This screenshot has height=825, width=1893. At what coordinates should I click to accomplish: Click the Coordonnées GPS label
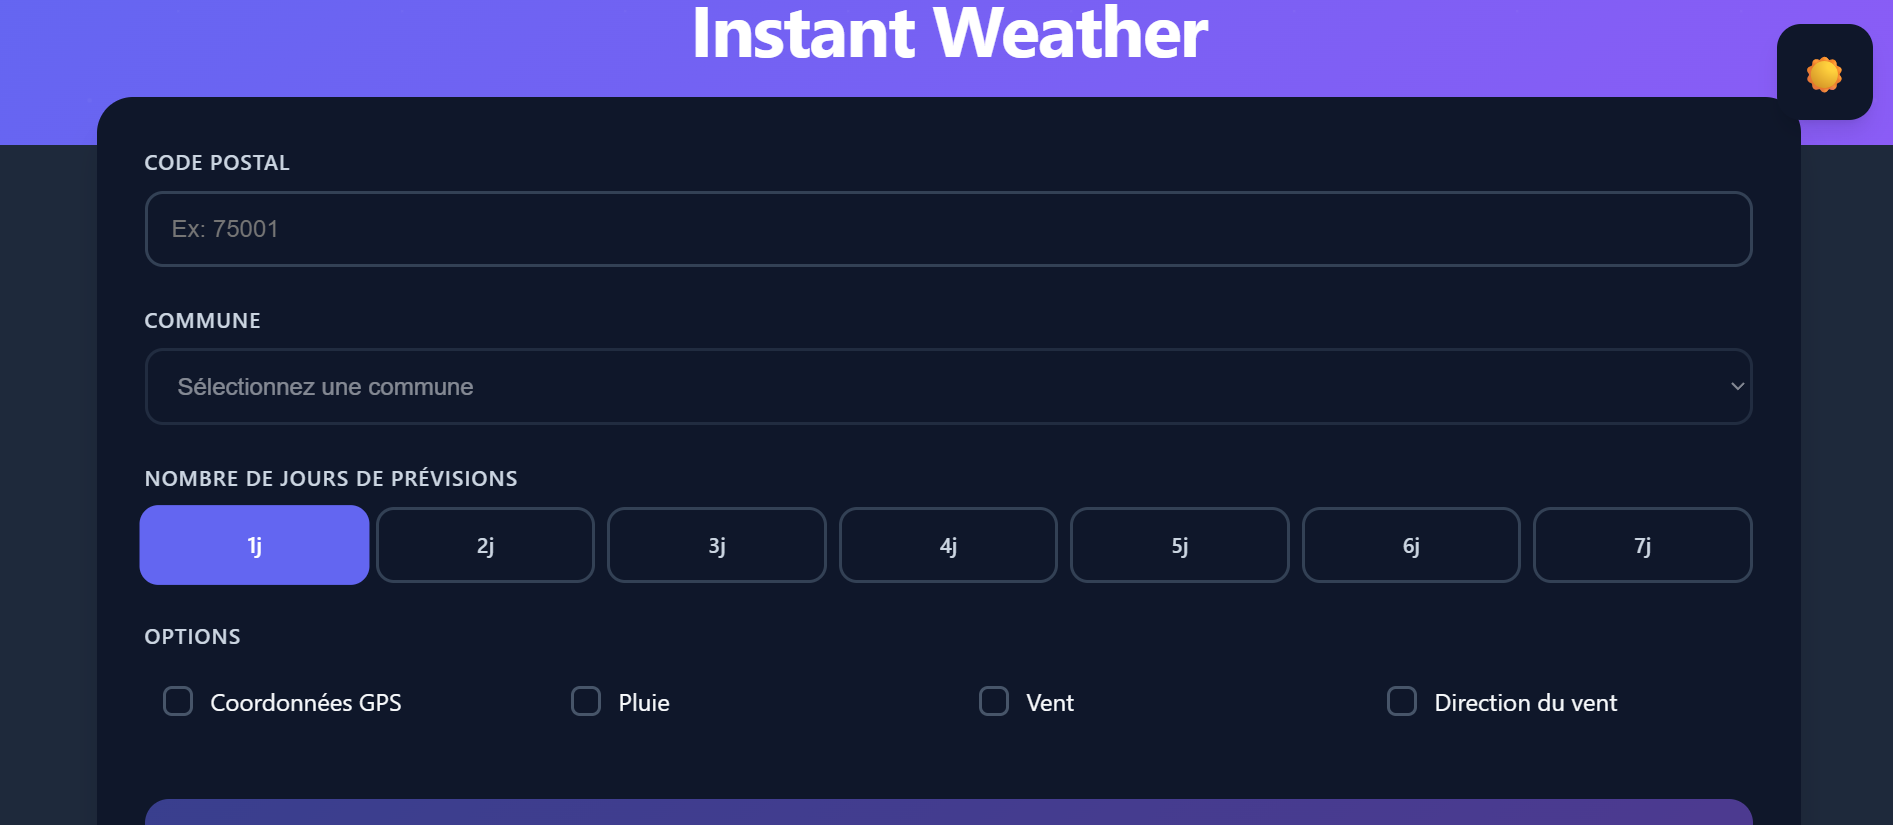305,703
